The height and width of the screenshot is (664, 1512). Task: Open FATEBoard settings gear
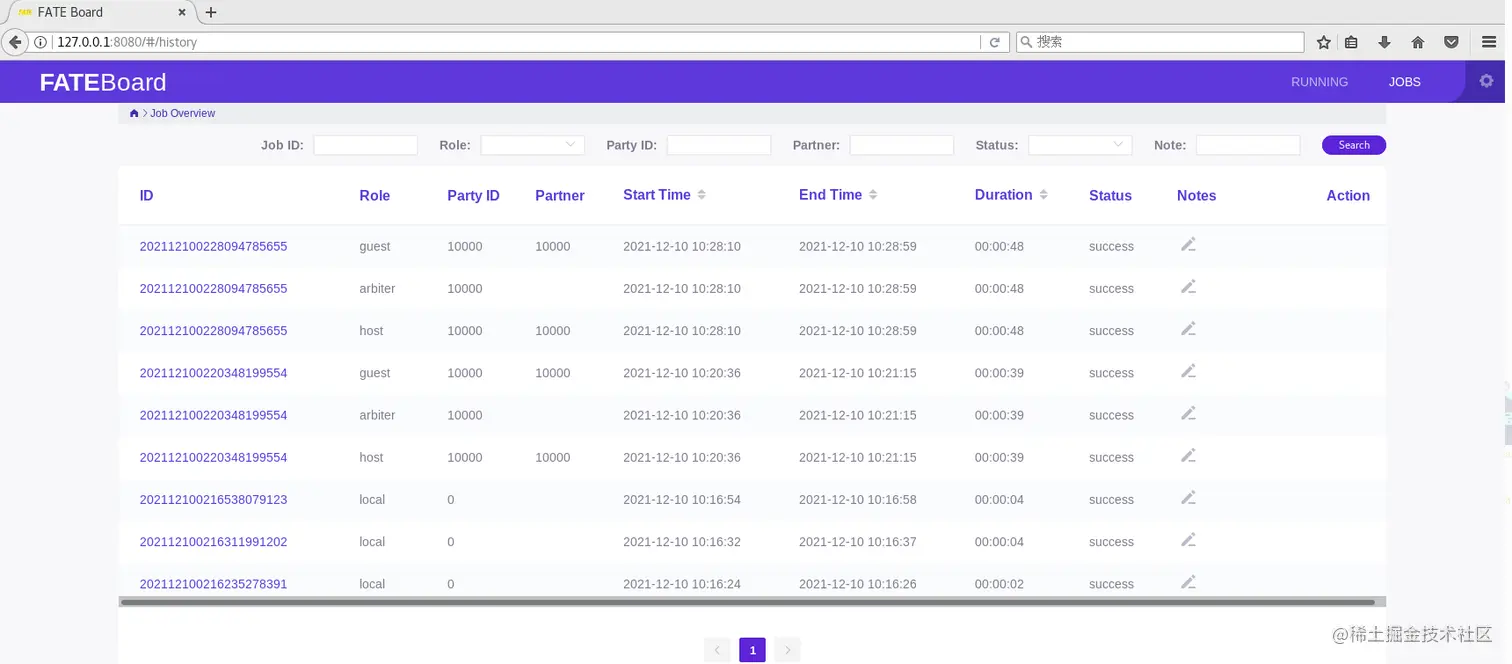tap(1486, 81)
